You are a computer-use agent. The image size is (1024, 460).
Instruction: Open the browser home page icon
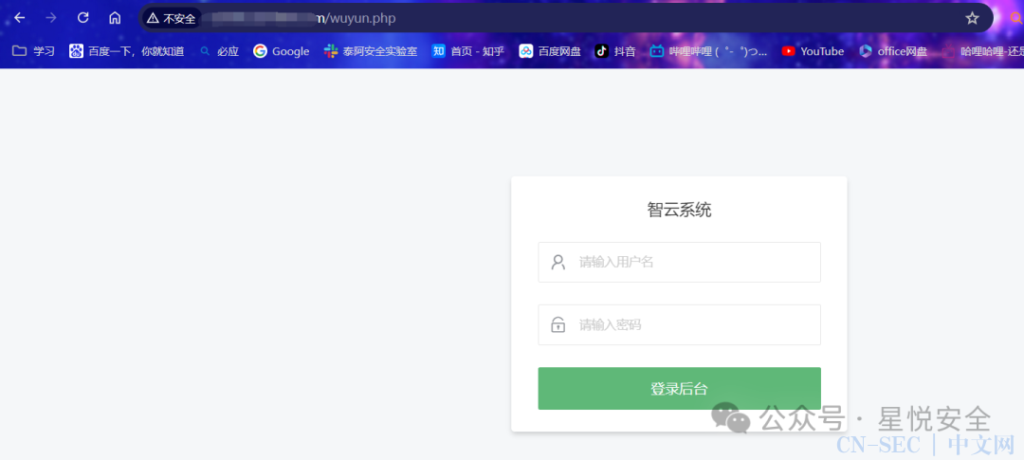[x=115, y=18]
